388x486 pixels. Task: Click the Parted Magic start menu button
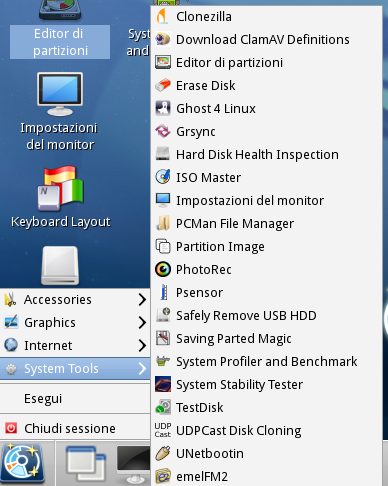coord(22,464)
